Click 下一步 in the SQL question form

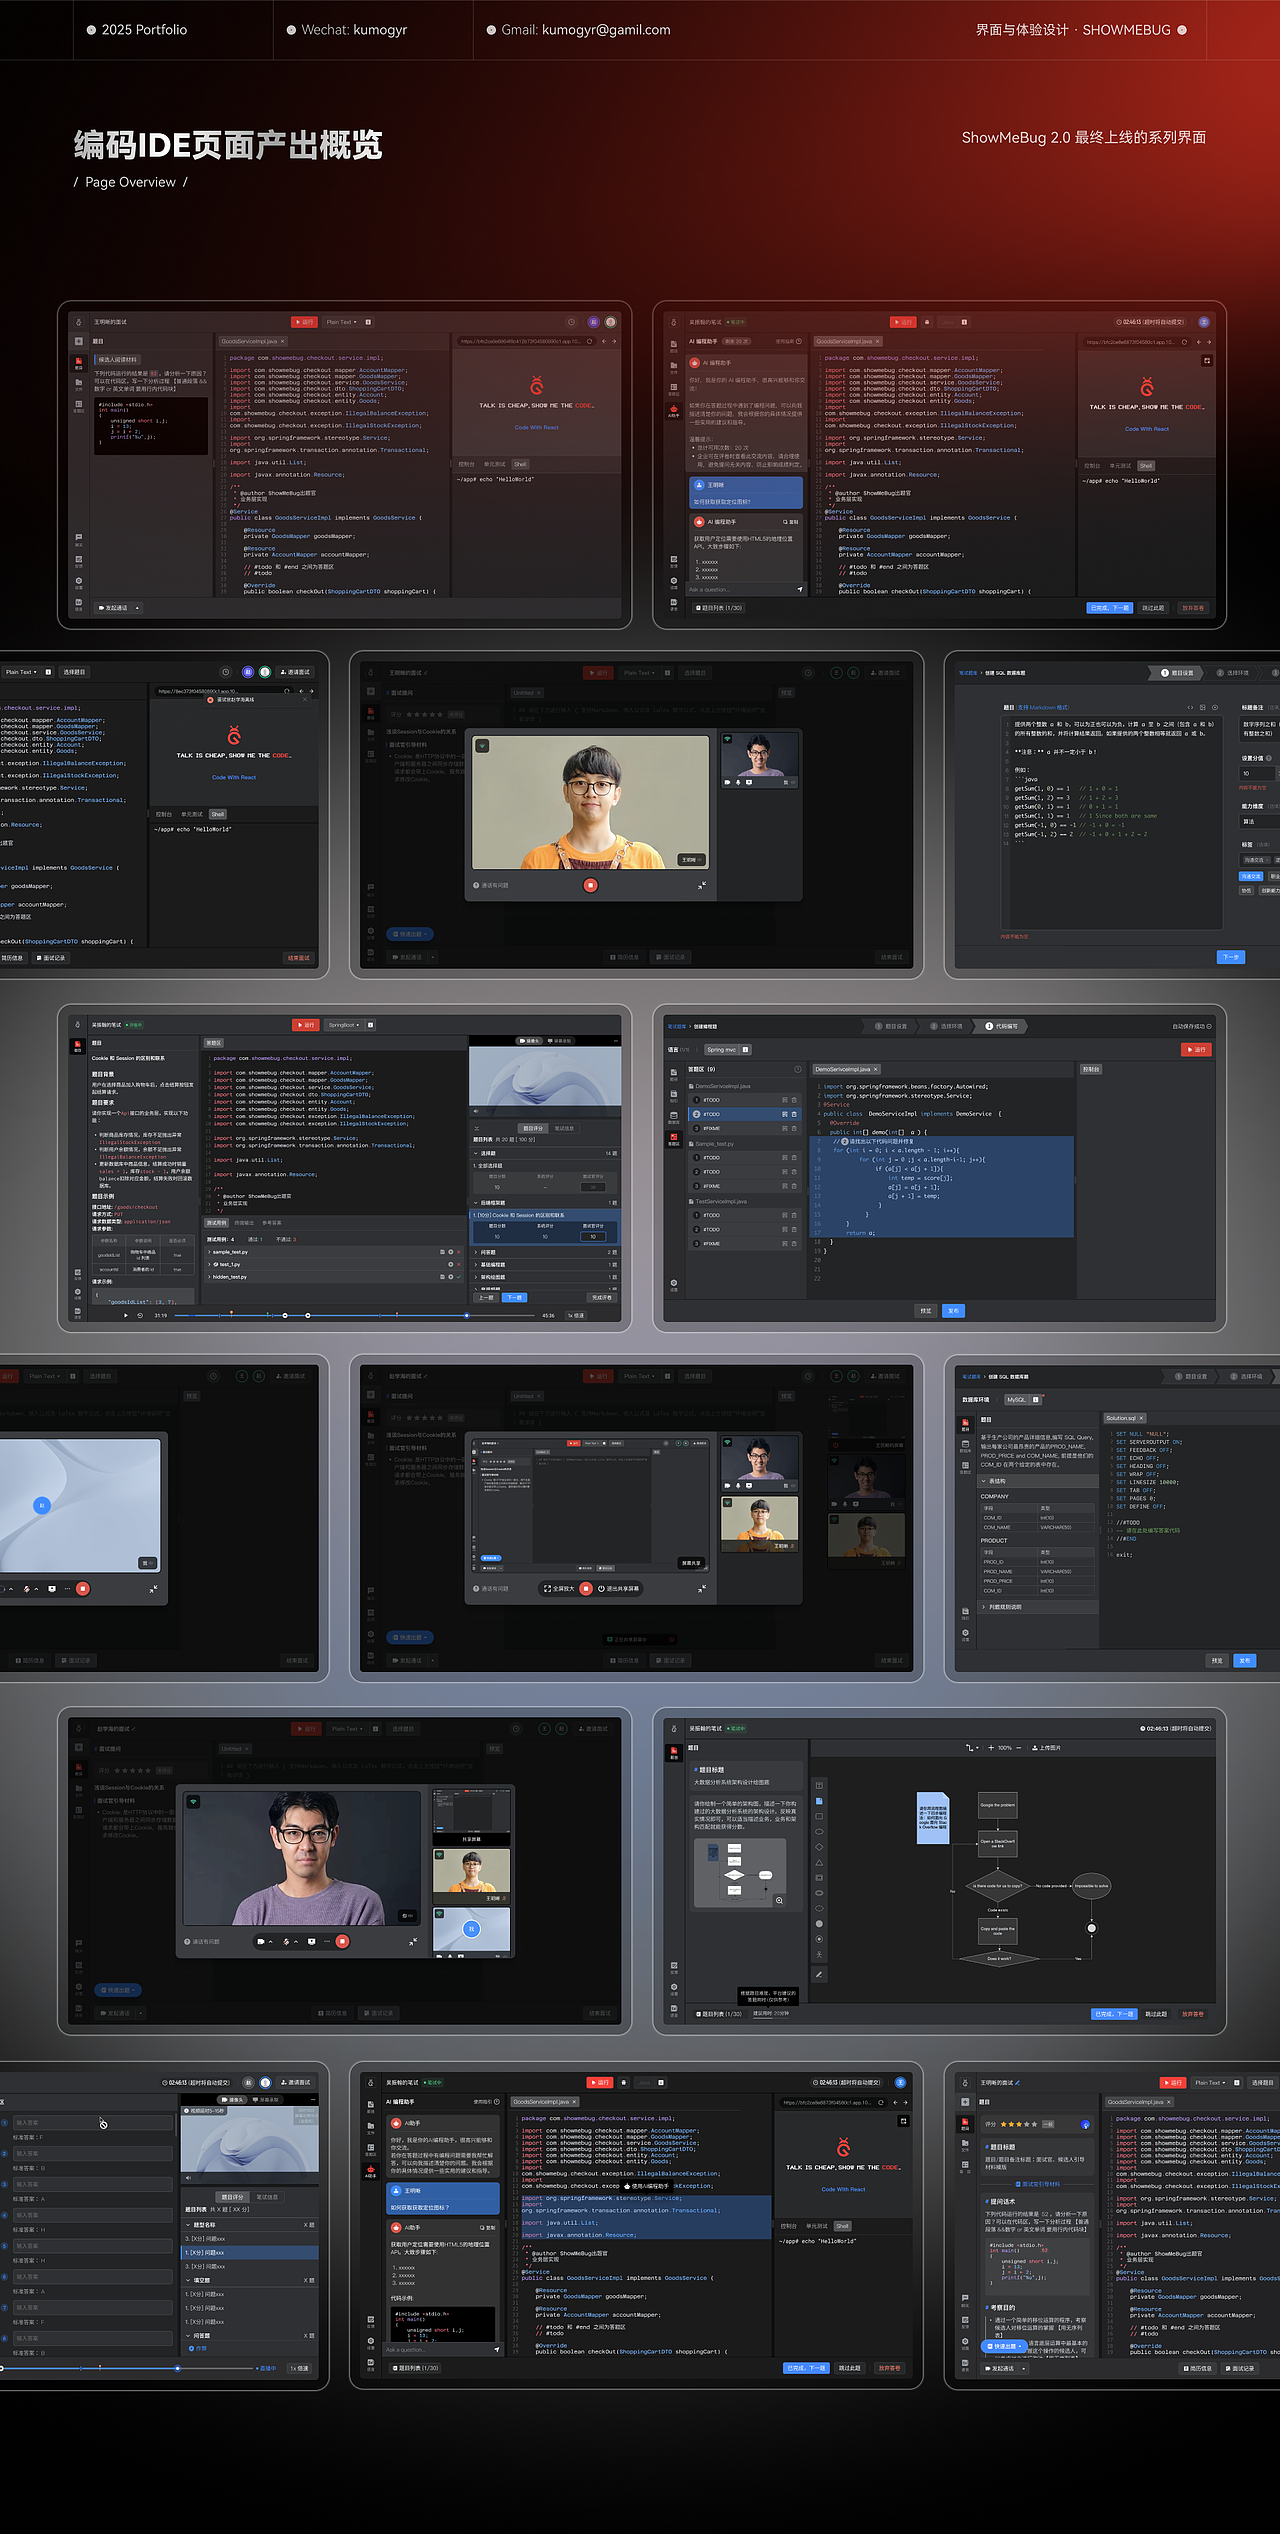tap(1231, 957)
